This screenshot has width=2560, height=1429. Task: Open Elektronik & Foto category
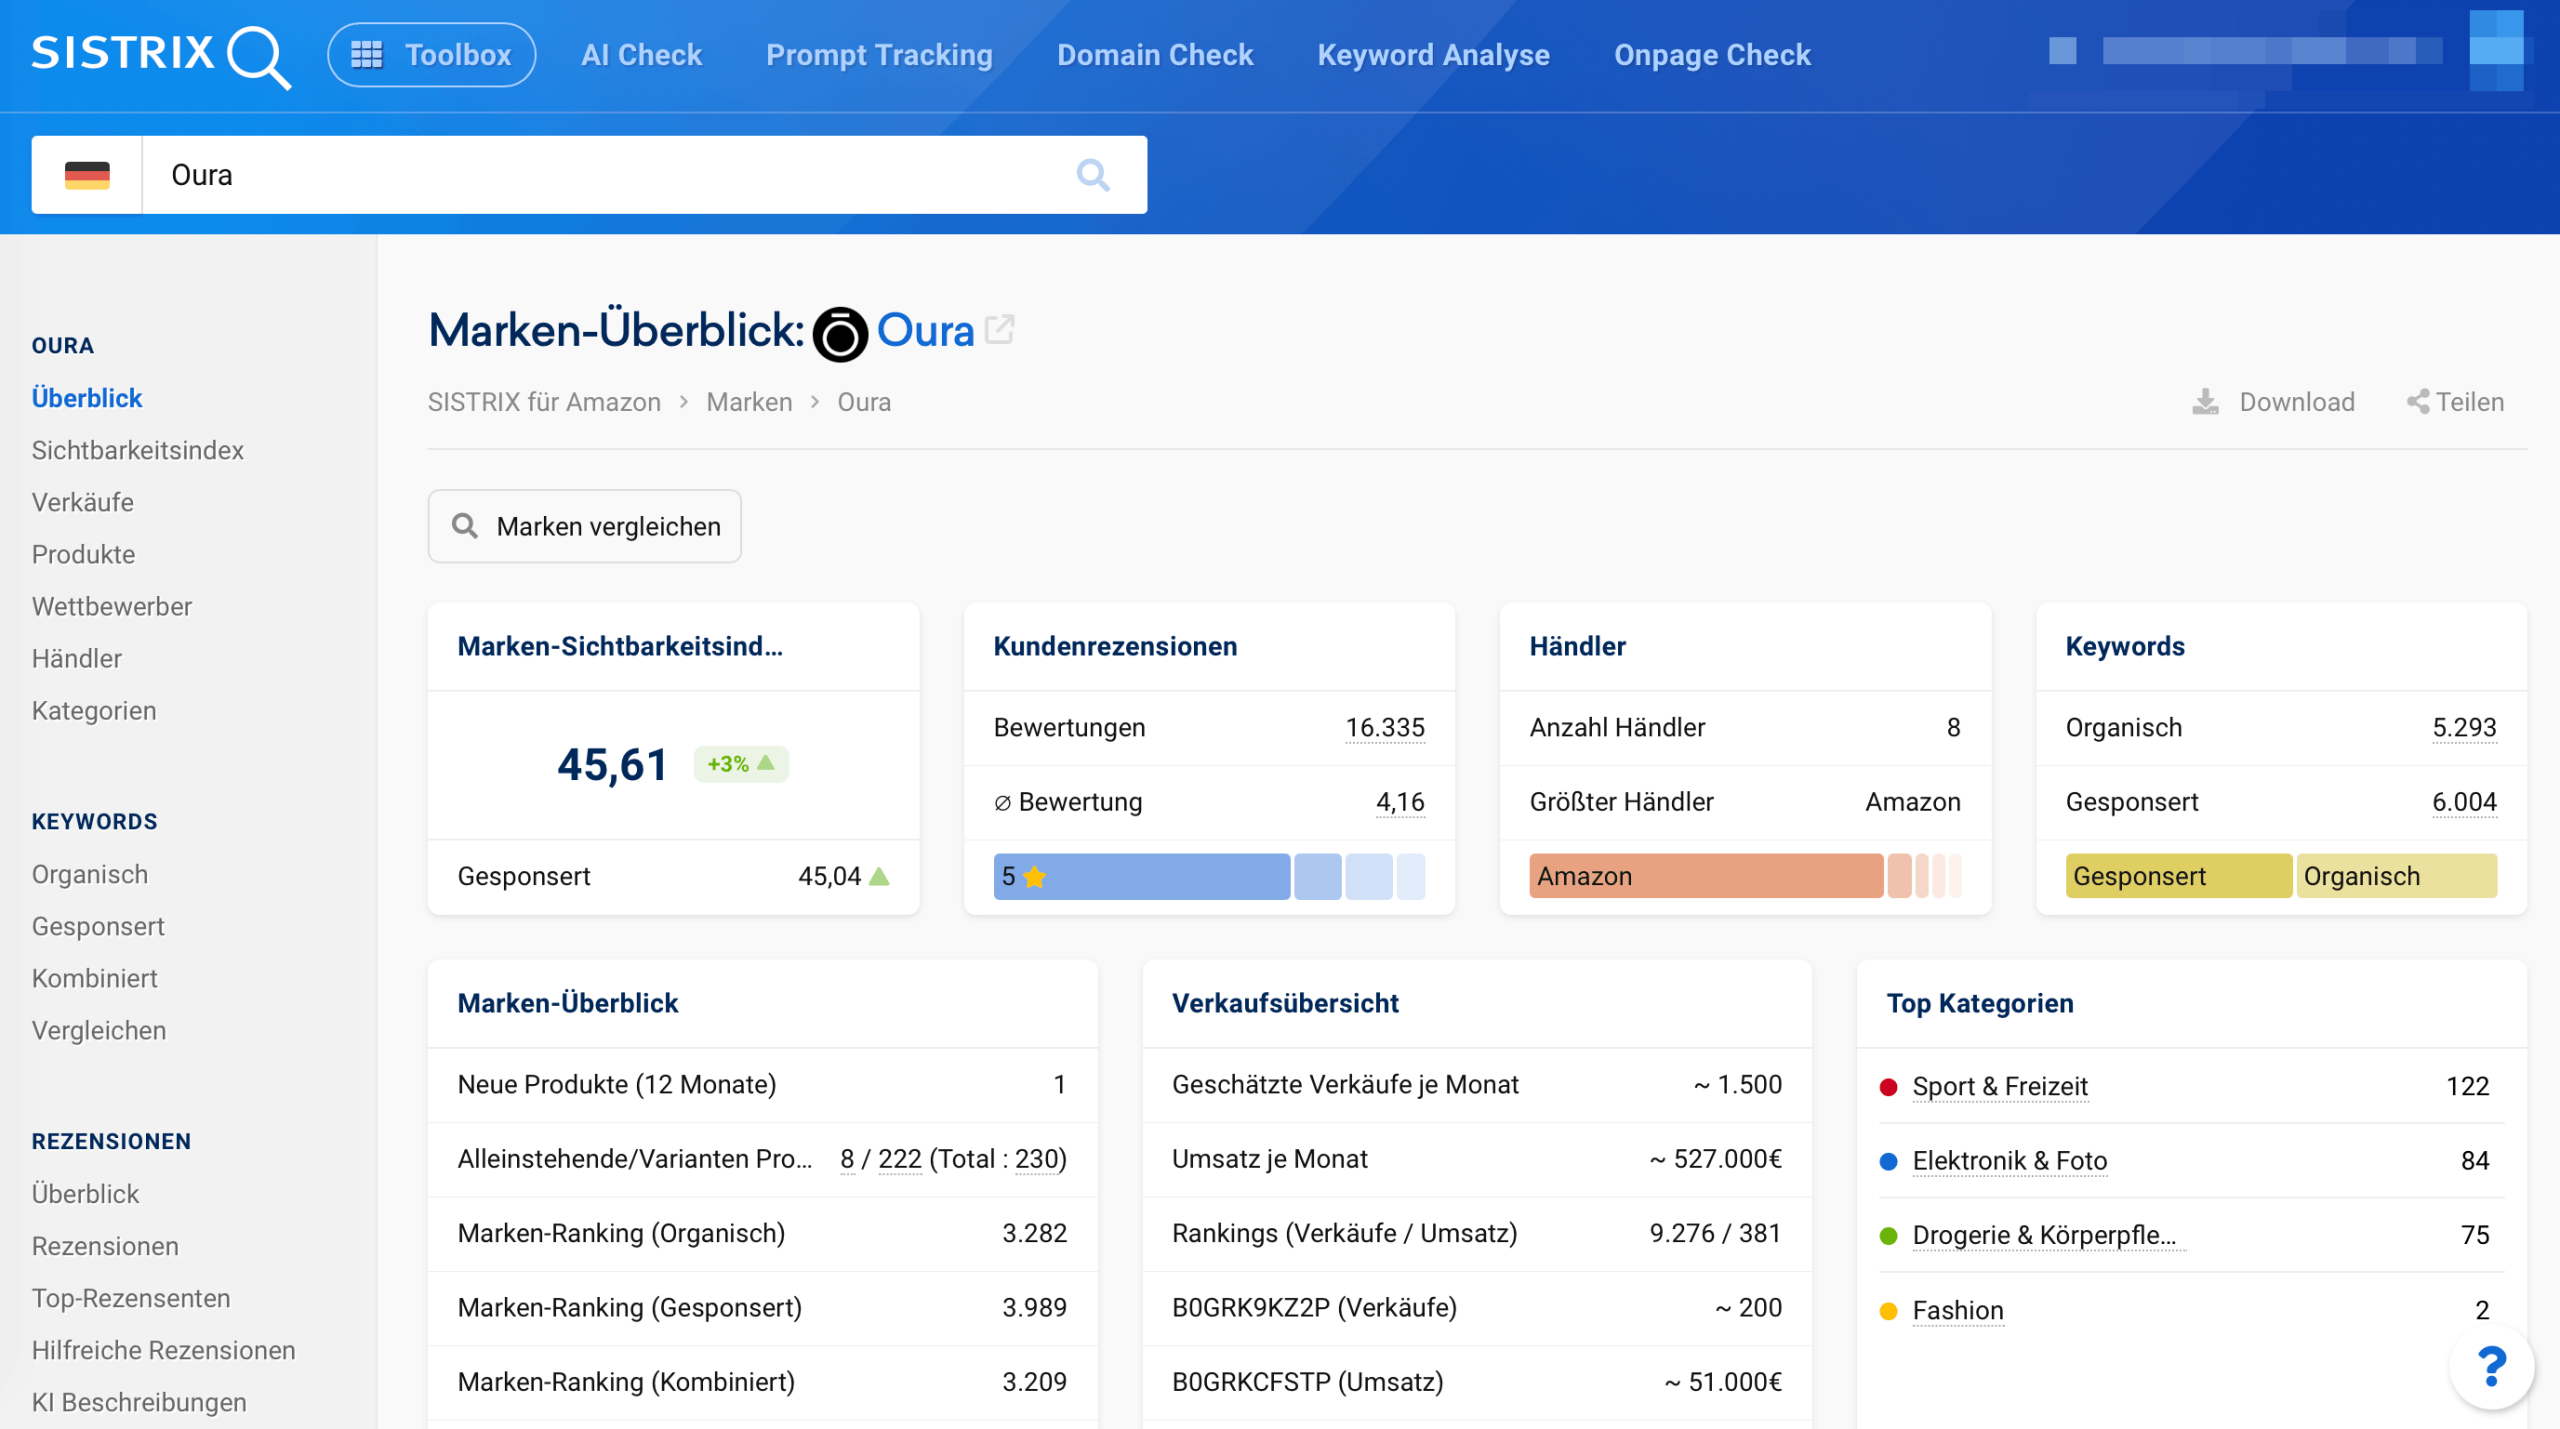[2010, 1161]
